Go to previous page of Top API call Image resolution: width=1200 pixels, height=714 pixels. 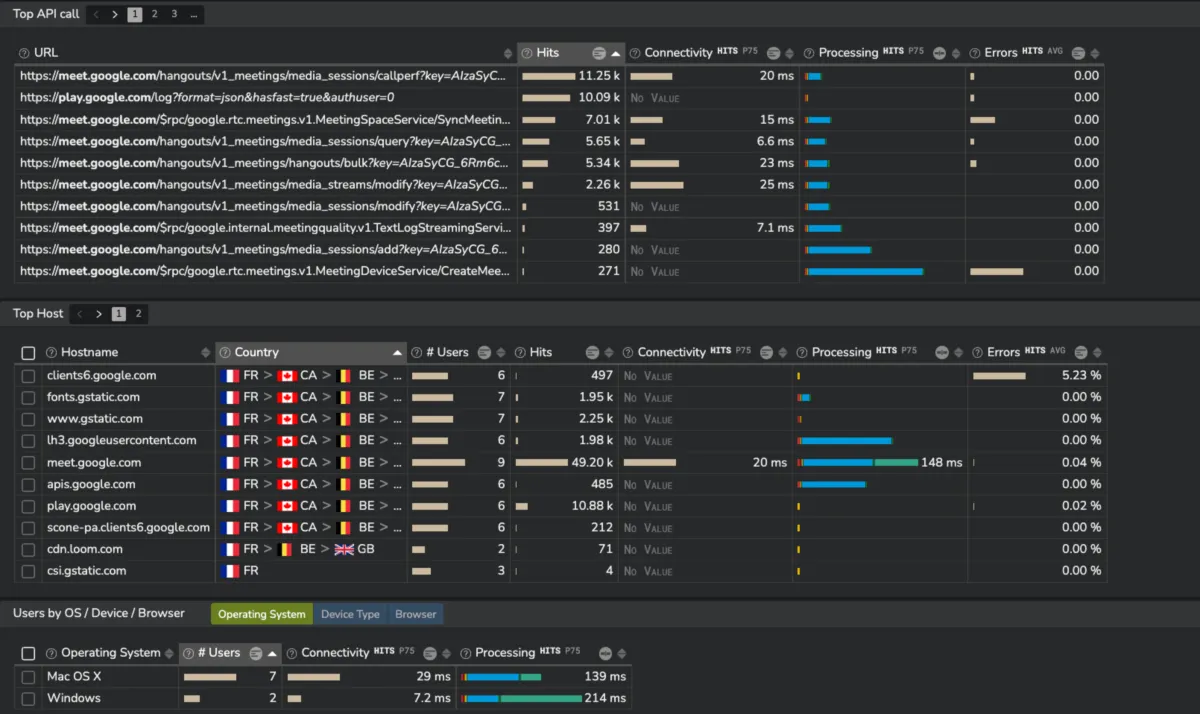point(96,14)
